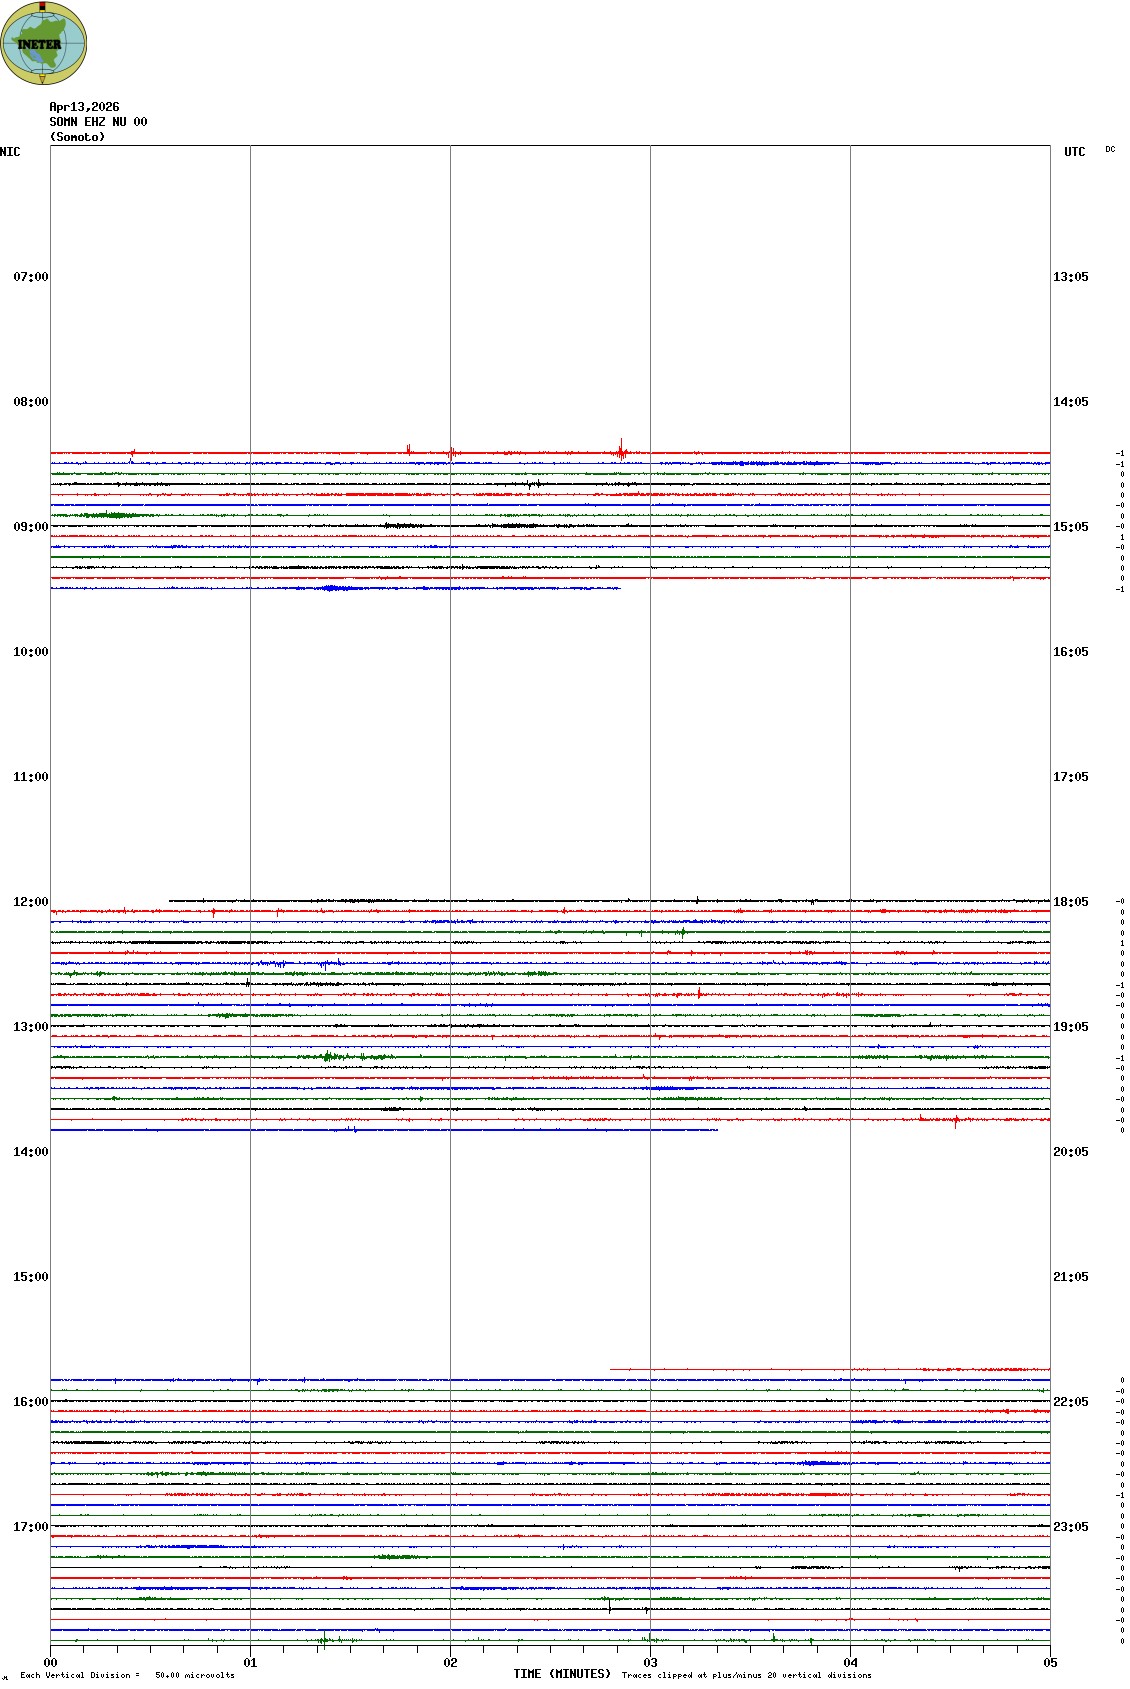Click the Apr13,2026 date label
The height and width of the screenshot is (1689, 1130).
coord(84,107)
